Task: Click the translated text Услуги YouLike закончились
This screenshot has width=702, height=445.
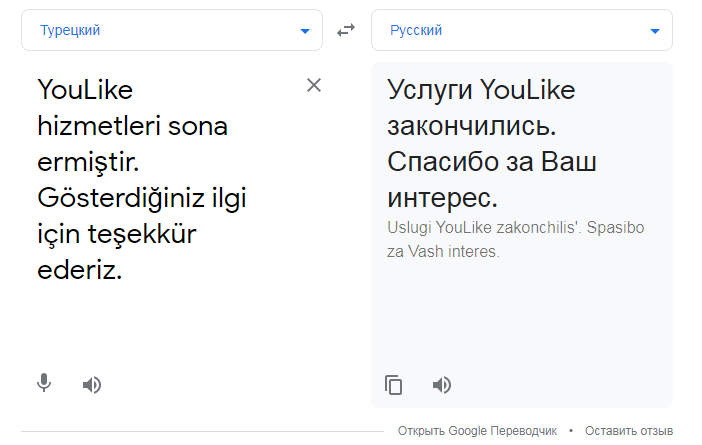Action: [480, 108]
